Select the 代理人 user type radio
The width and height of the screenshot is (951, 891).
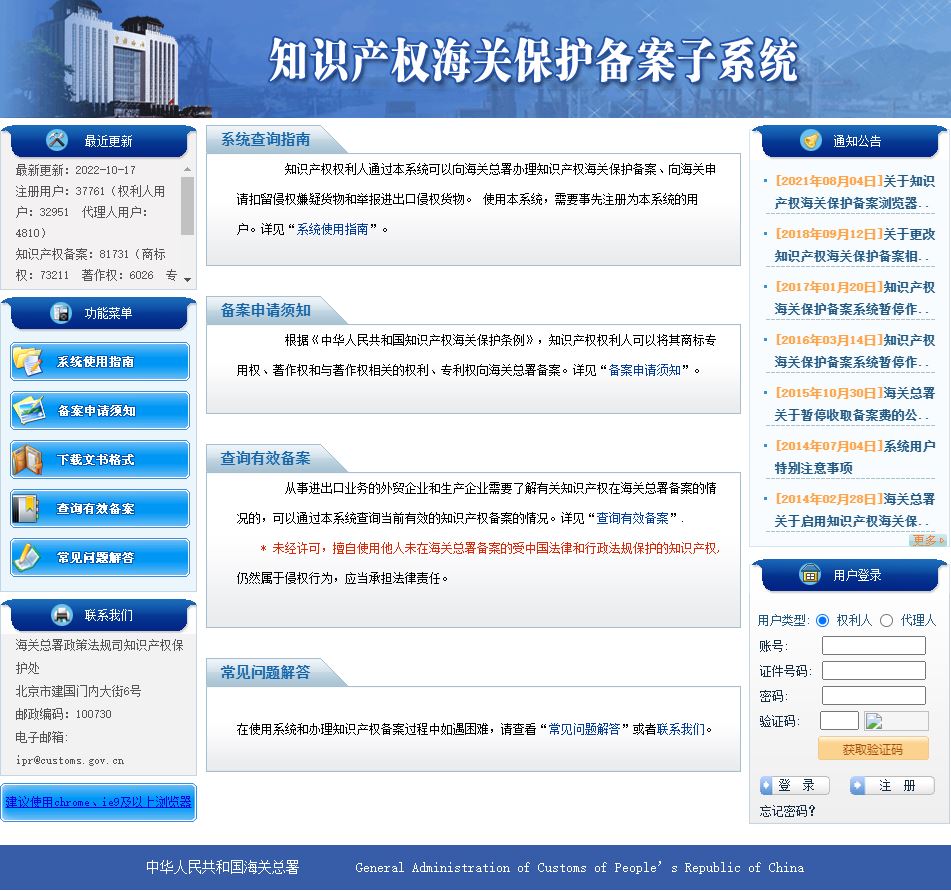(x=886, y=620)
